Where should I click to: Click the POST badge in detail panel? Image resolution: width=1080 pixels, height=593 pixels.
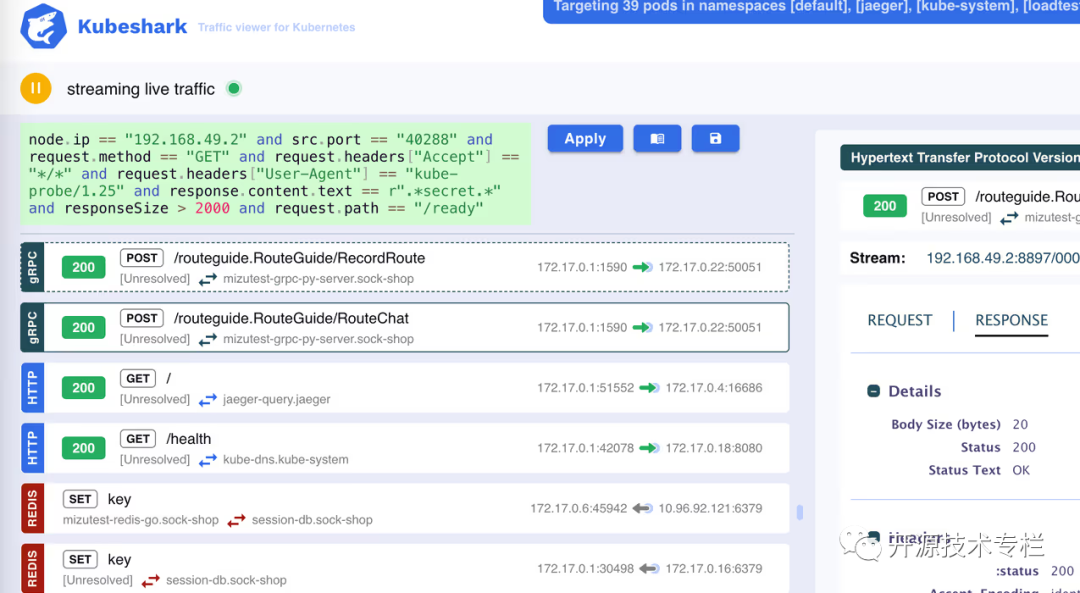pos(943,197)
